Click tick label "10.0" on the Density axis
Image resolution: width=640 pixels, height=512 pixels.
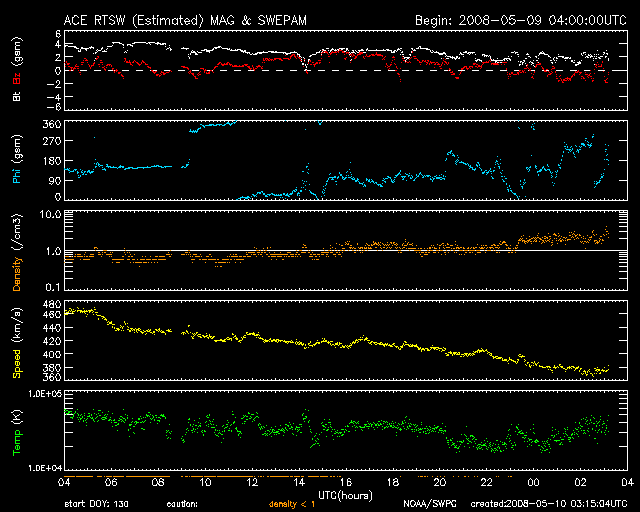[x=50, y=214]
